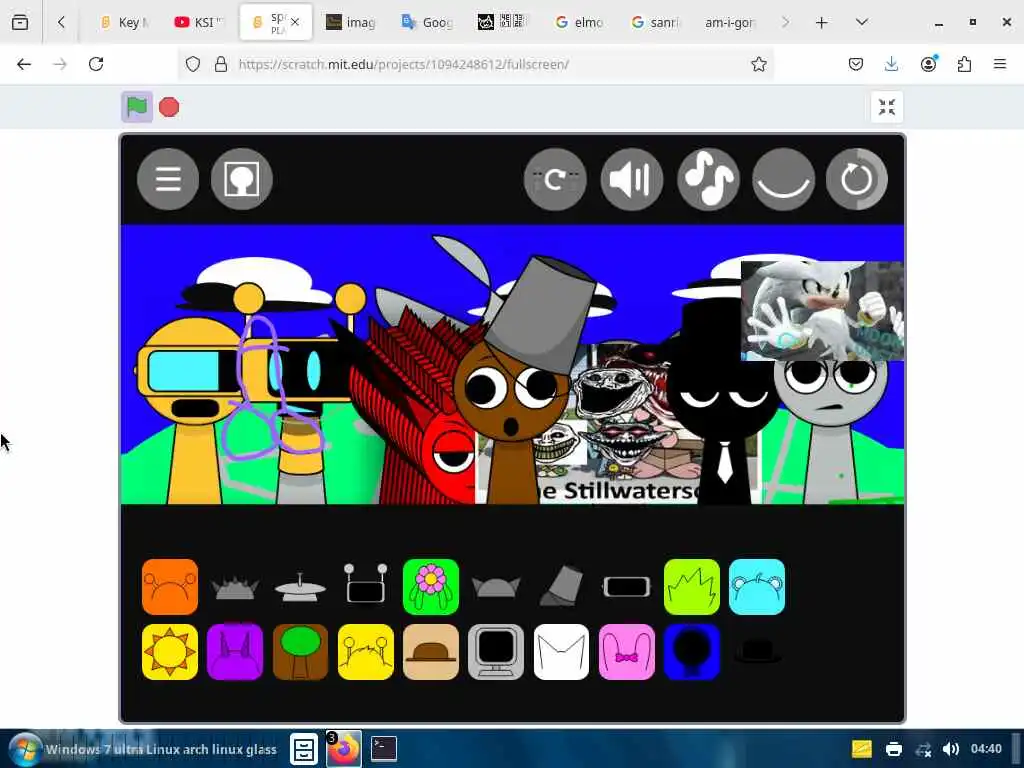Select the gray bucket hat icon
Image resolution: width=1024 pixels, height=768 pixels.
[562, 586]
